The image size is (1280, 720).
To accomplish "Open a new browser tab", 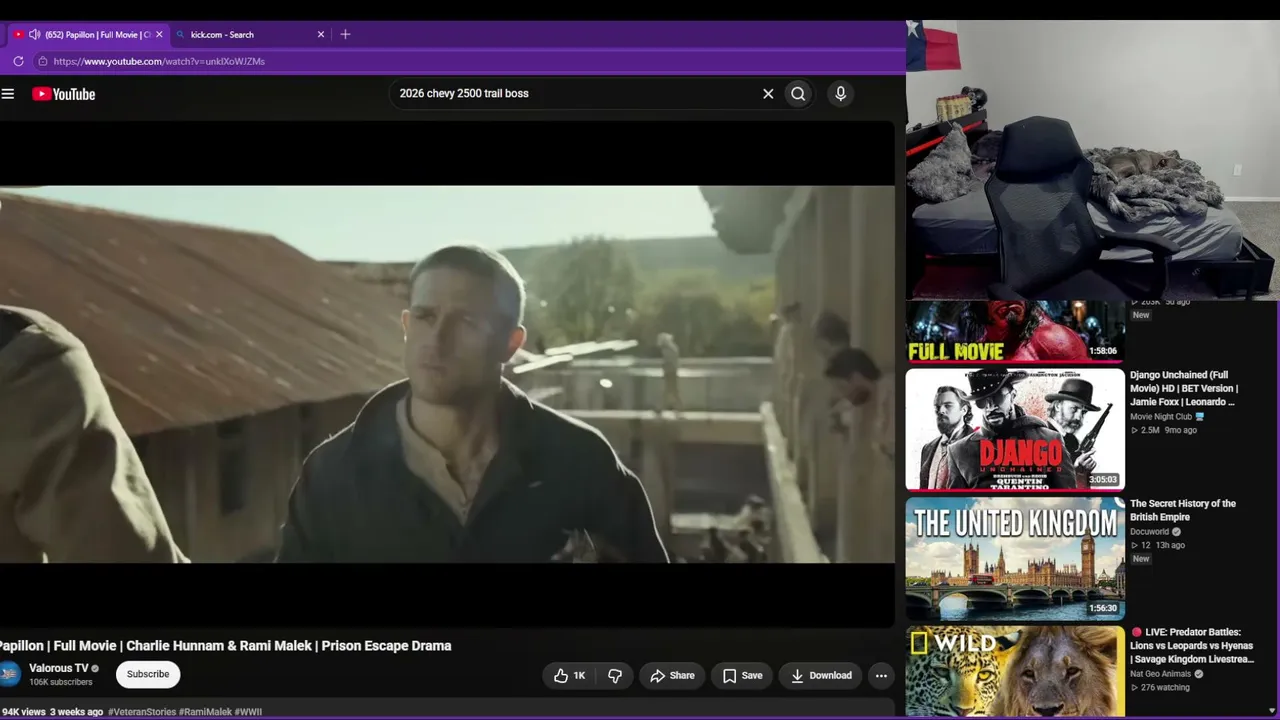I will tap(345, 34).
